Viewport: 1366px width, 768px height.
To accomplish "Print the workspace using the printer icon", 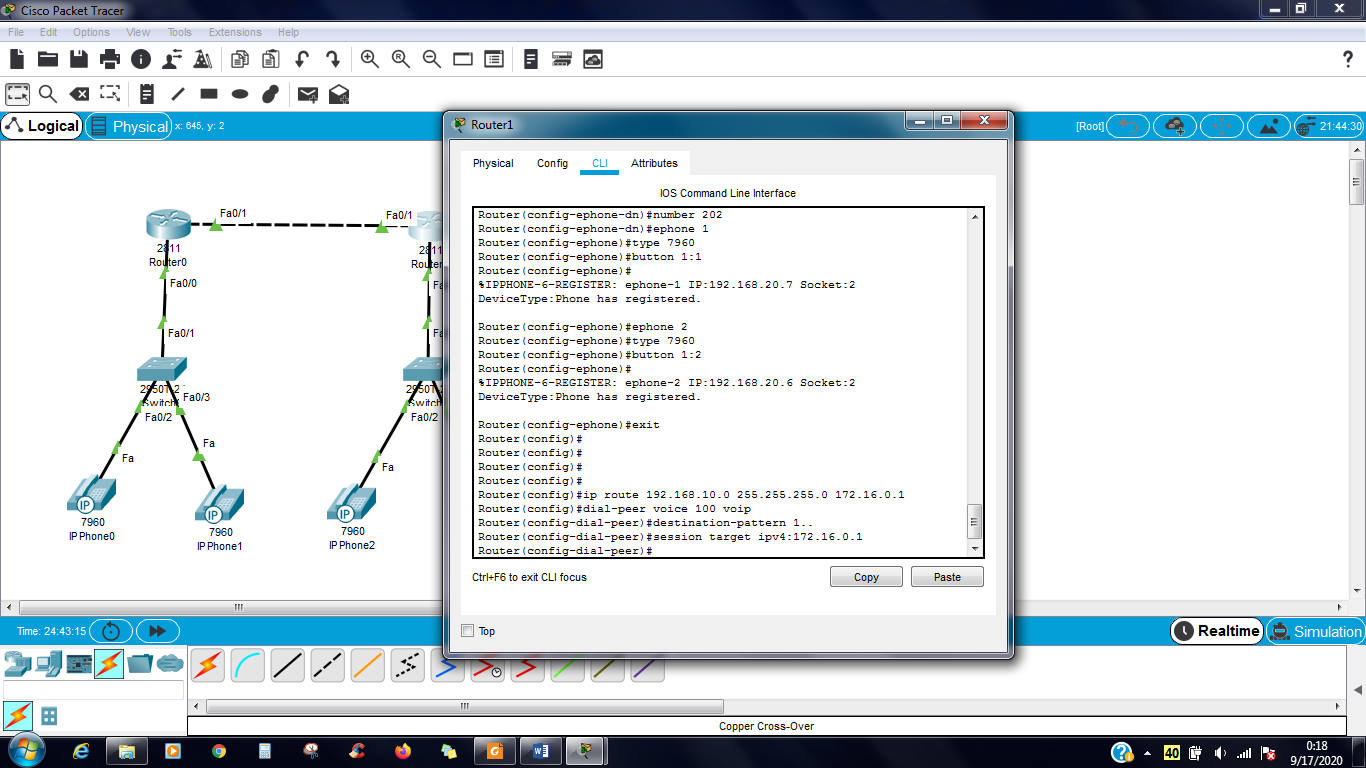I will point(110,59).
